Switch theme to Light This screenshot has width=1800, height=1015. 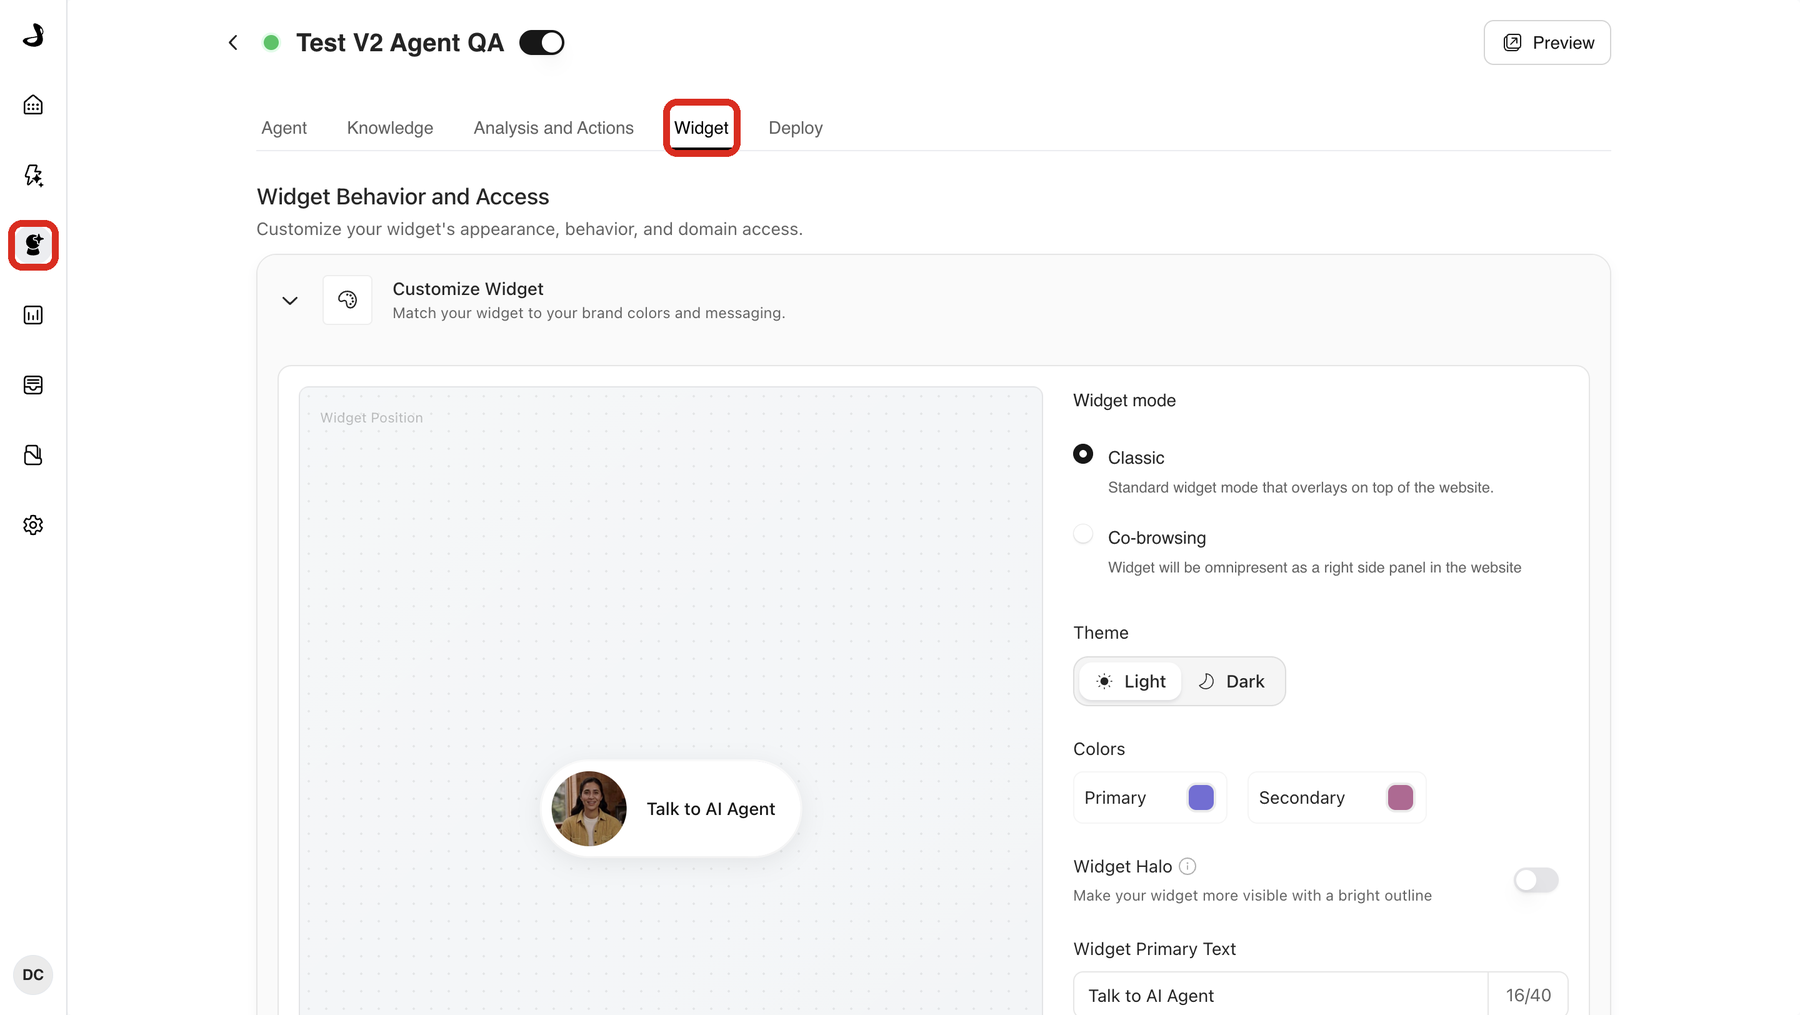[x=1131, y=682]
